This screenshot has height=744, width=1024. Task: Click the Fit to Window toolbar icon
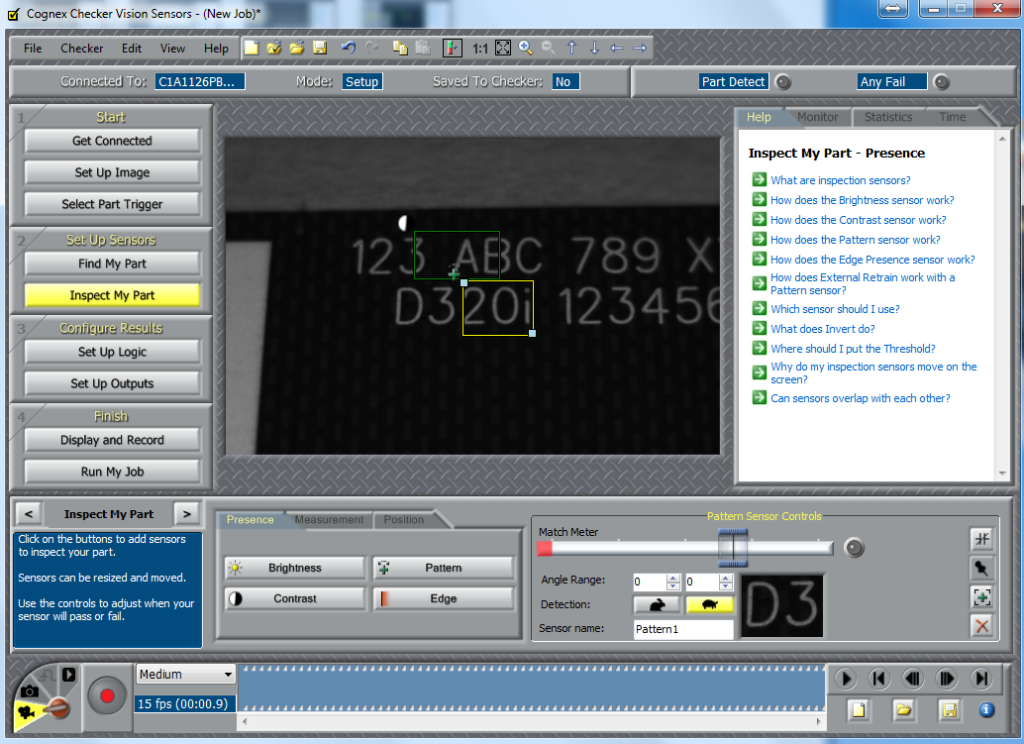coord(503,48)
